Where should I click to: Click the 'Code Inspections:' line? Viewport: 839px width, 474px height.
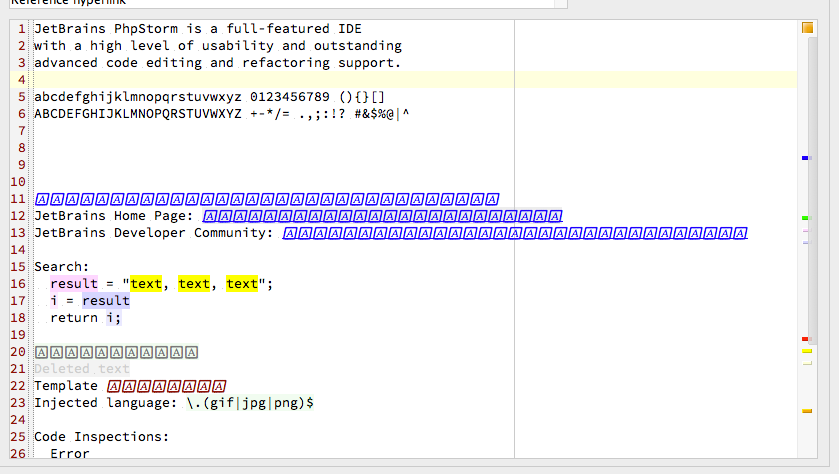101,437
